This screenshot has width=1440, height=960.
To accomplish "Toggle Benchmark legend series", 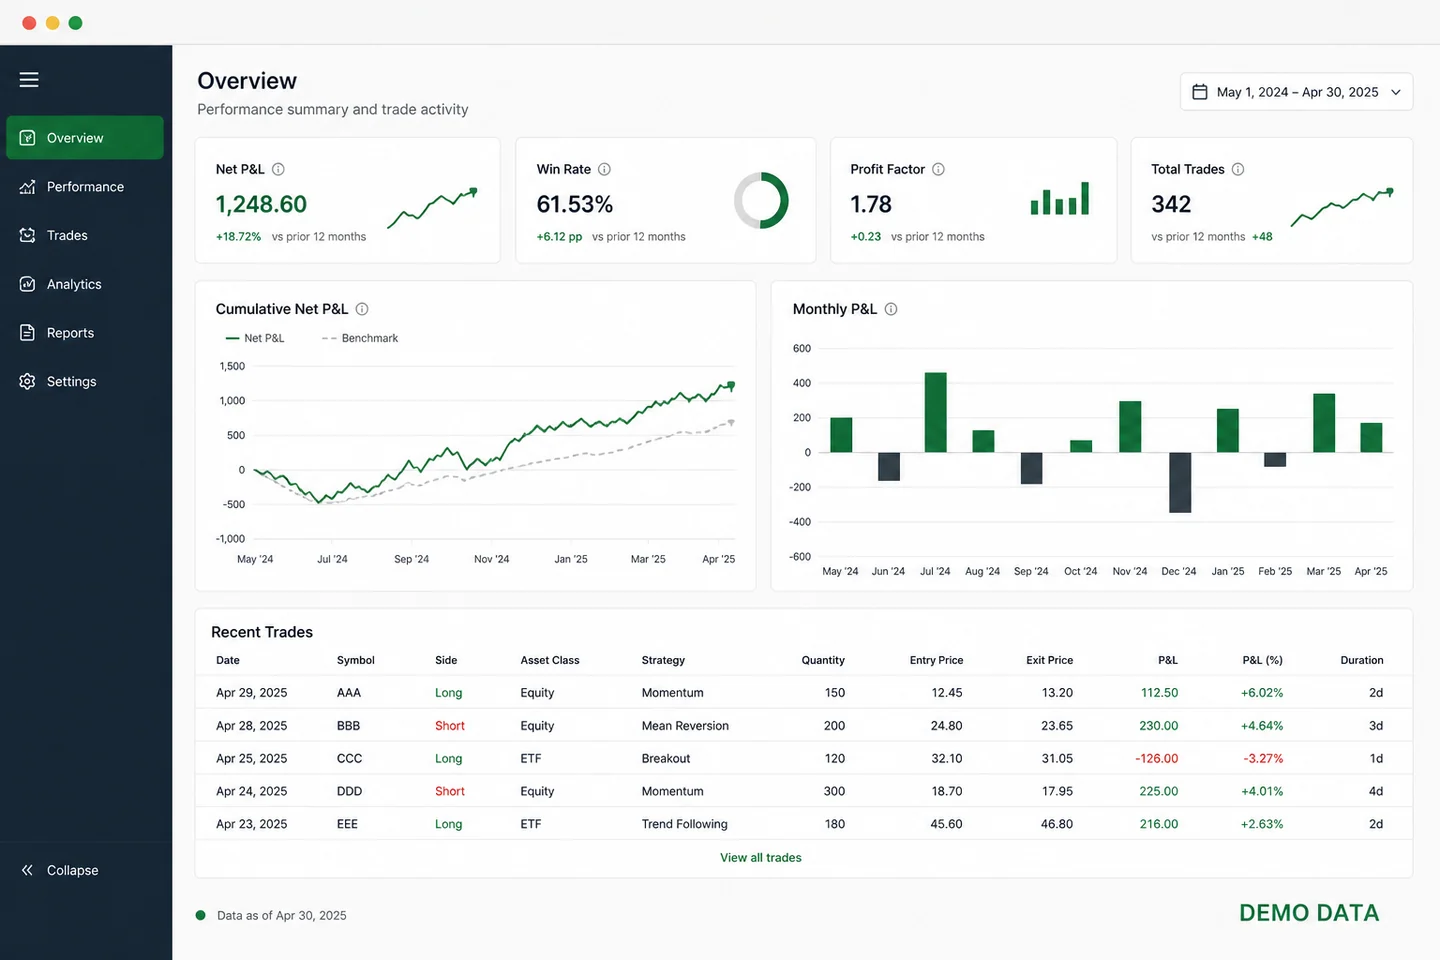I will (x=360, y=338).
